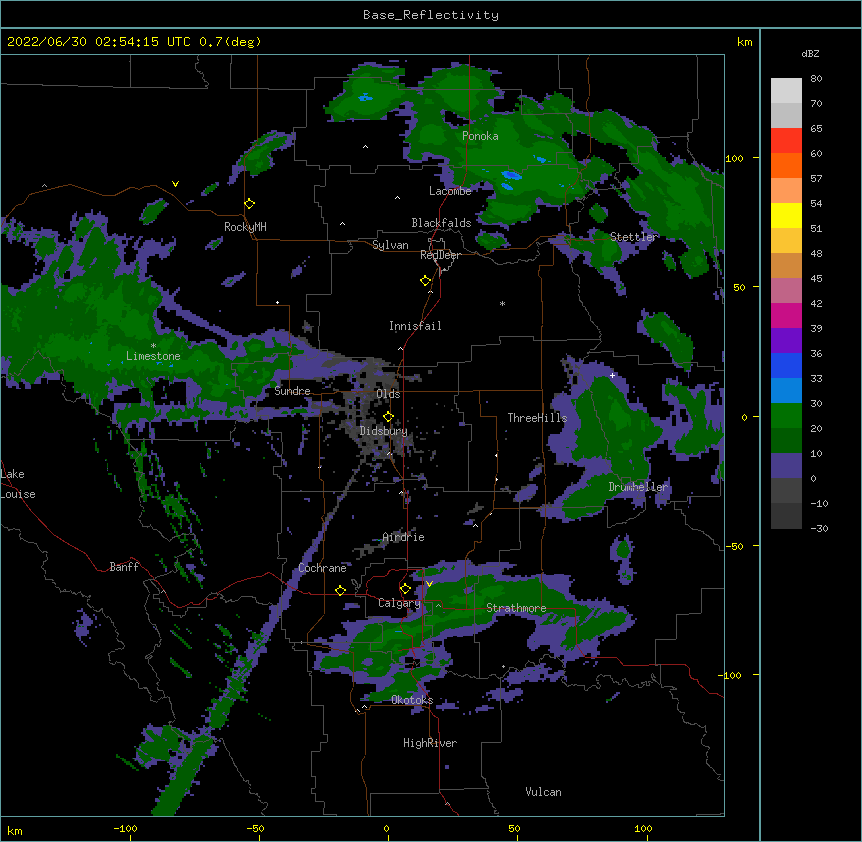Screen dimensions: 862x842
Task: Click the yellow diamond marker beside RockyMH
Action: point(250,204)
